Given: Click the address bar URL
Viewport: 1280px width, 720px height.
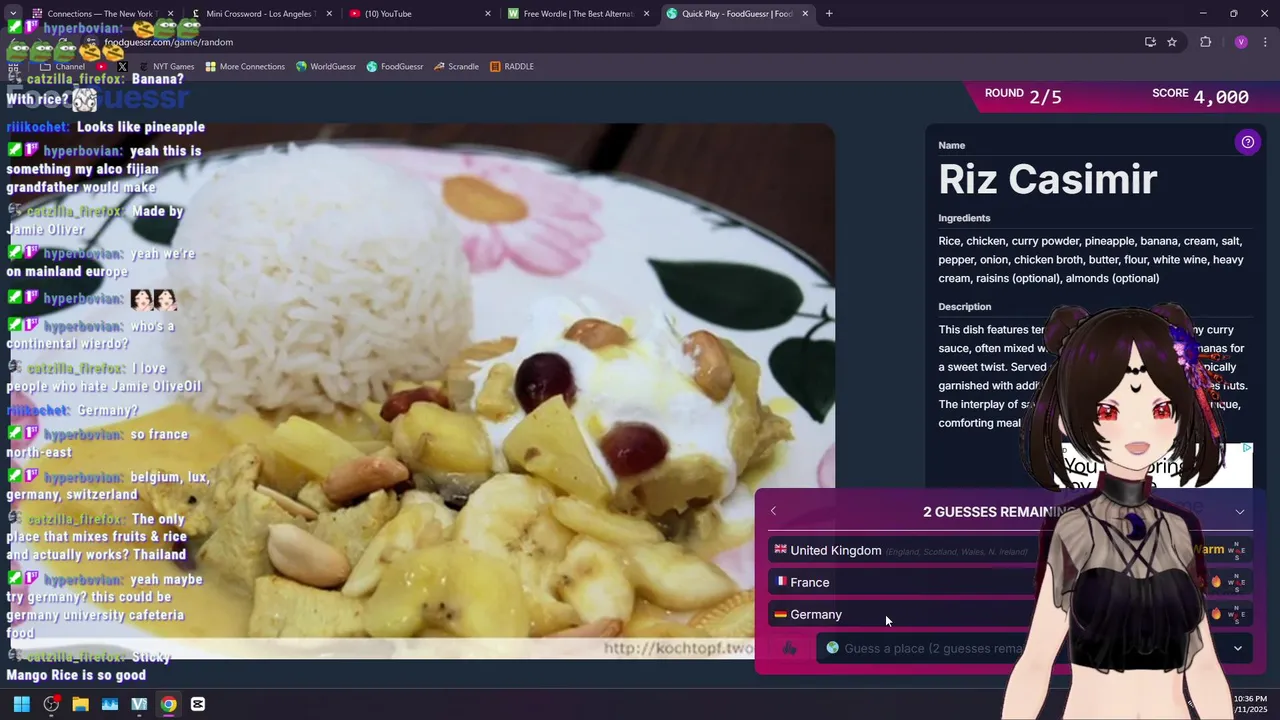Looking at the screenshot, I should (169, 42).
